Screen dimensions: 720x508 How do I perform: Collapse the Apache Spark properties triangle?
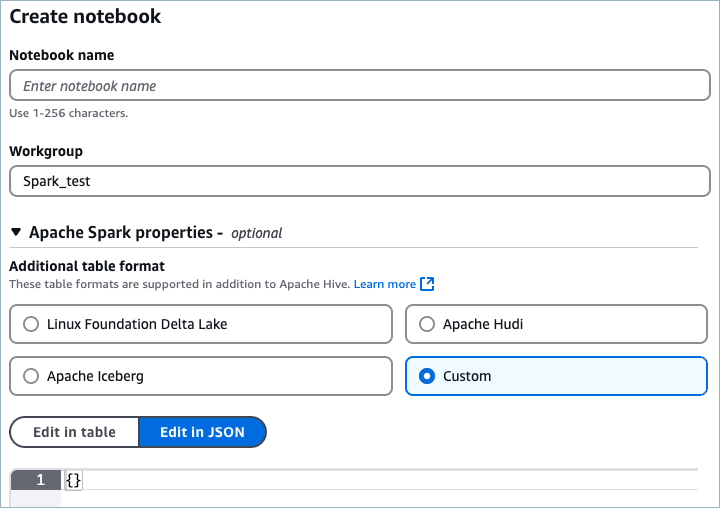[16, 233]
